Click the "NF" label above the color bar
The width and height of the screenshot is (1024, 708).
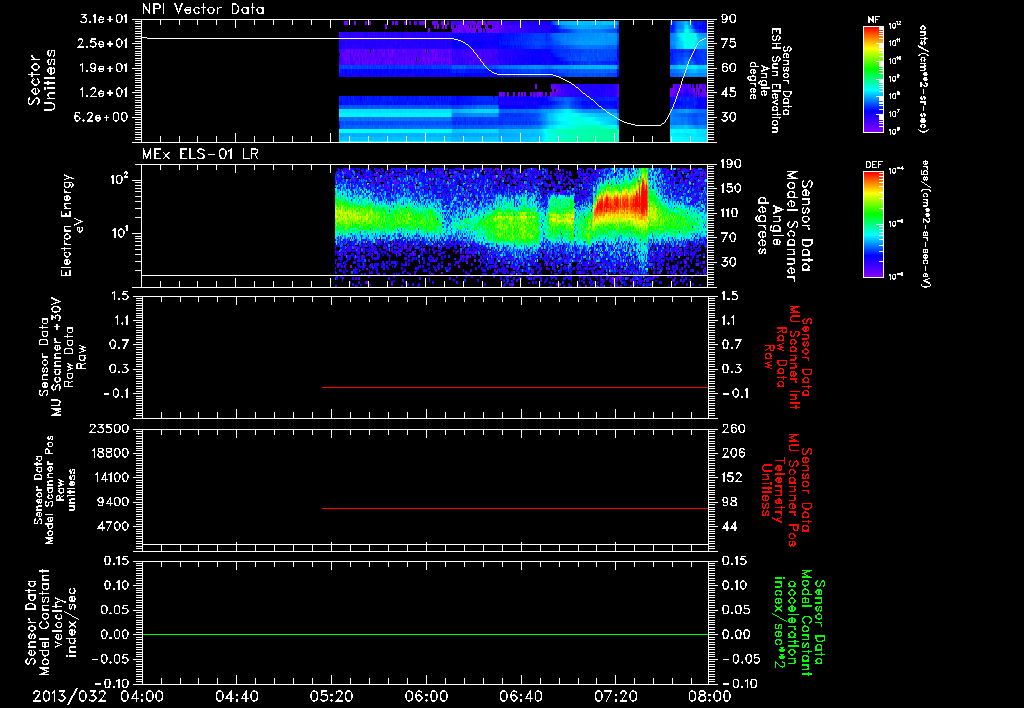874,20
